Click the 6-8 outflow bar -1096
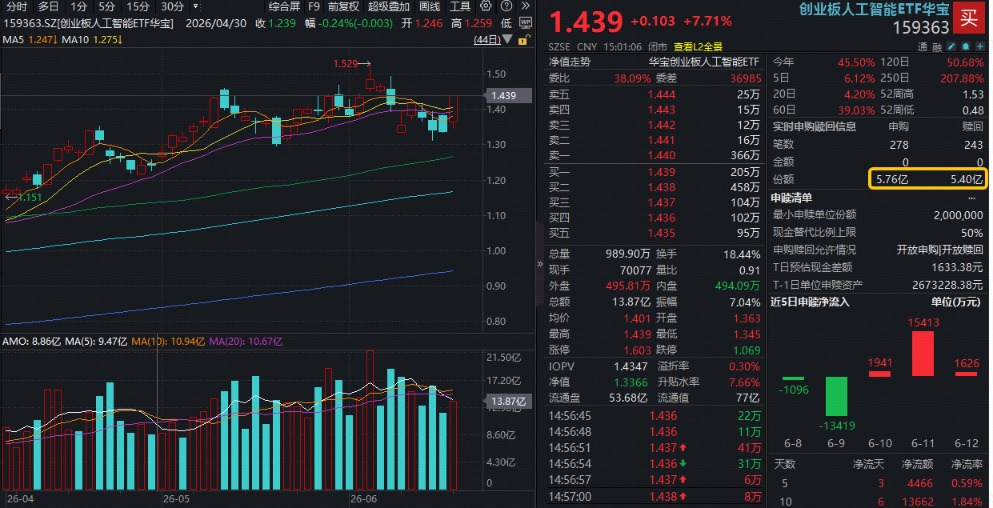993x508 pixels. pyautogui.click(x=794, y=379)
